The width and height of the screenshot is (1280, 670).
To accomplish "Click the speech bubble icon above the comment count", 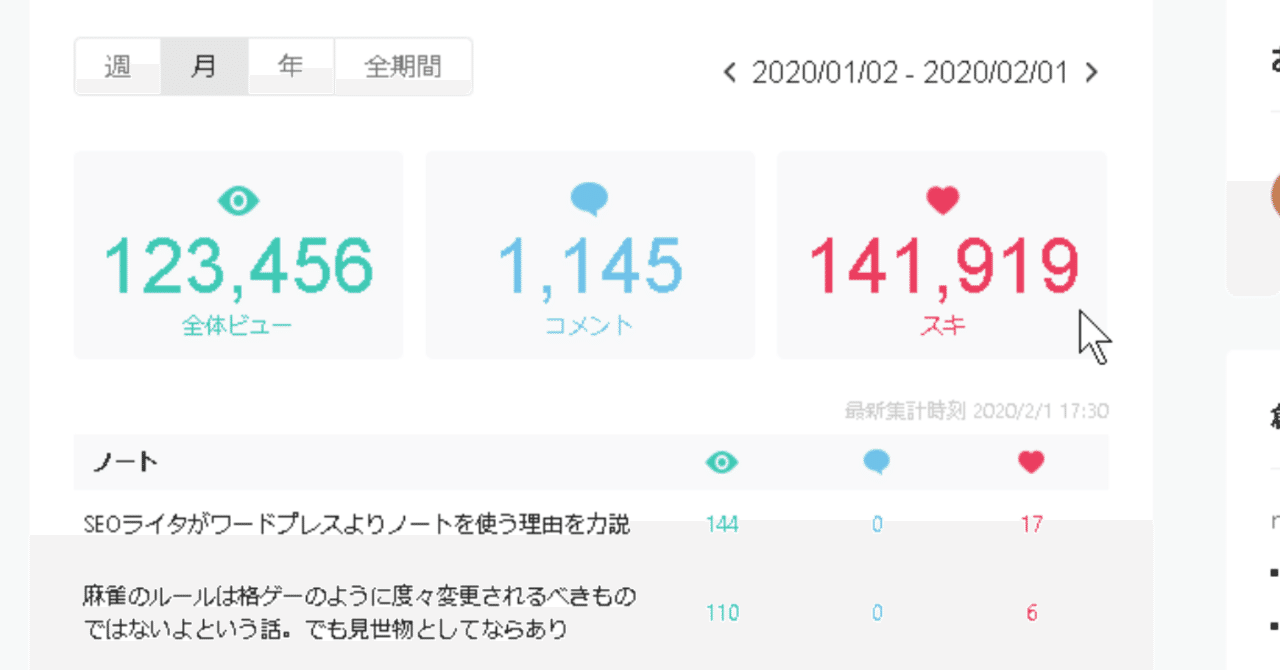I will 589,200.
